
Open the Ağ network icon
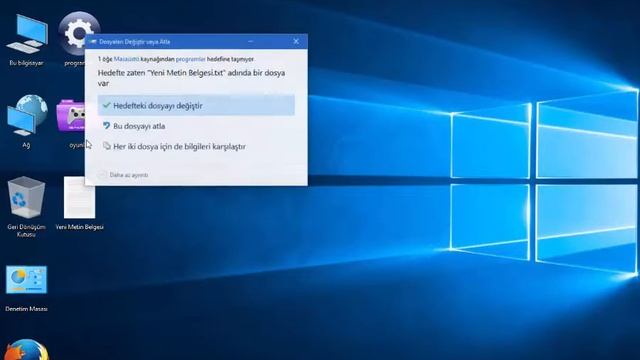coord(27,121)
